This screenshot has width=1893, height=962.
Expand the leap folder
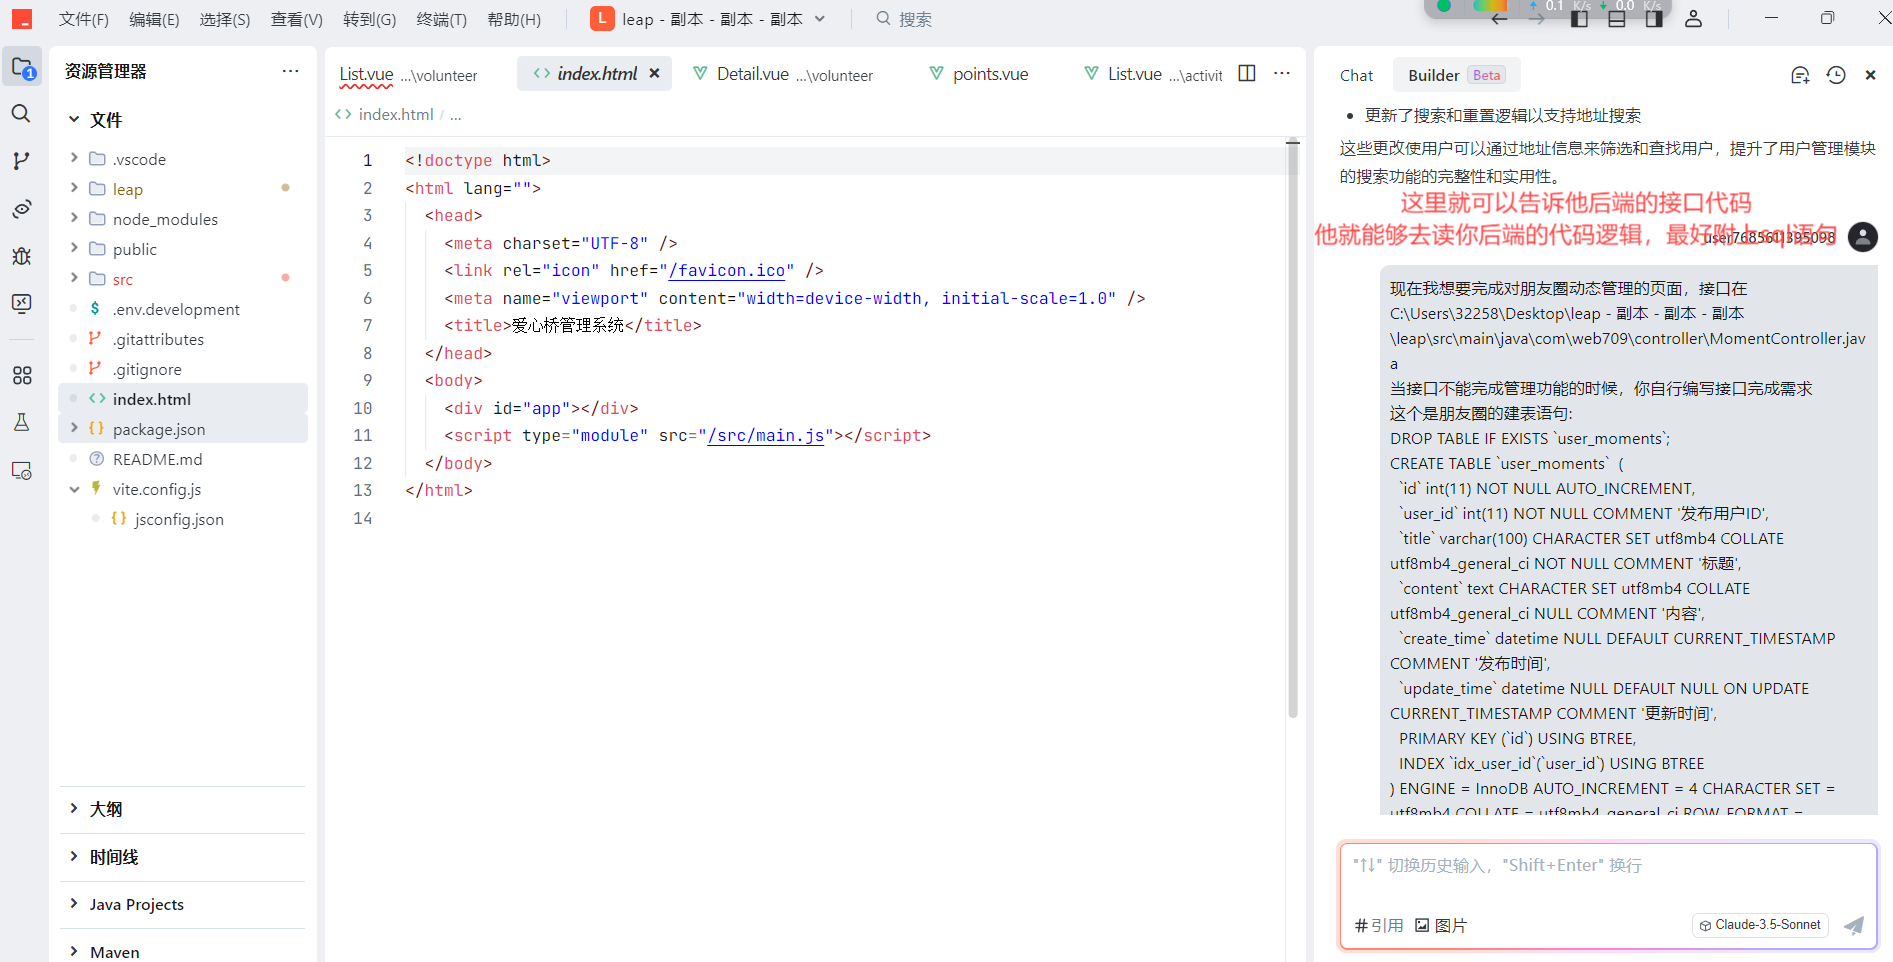click(x=74, y=188)
